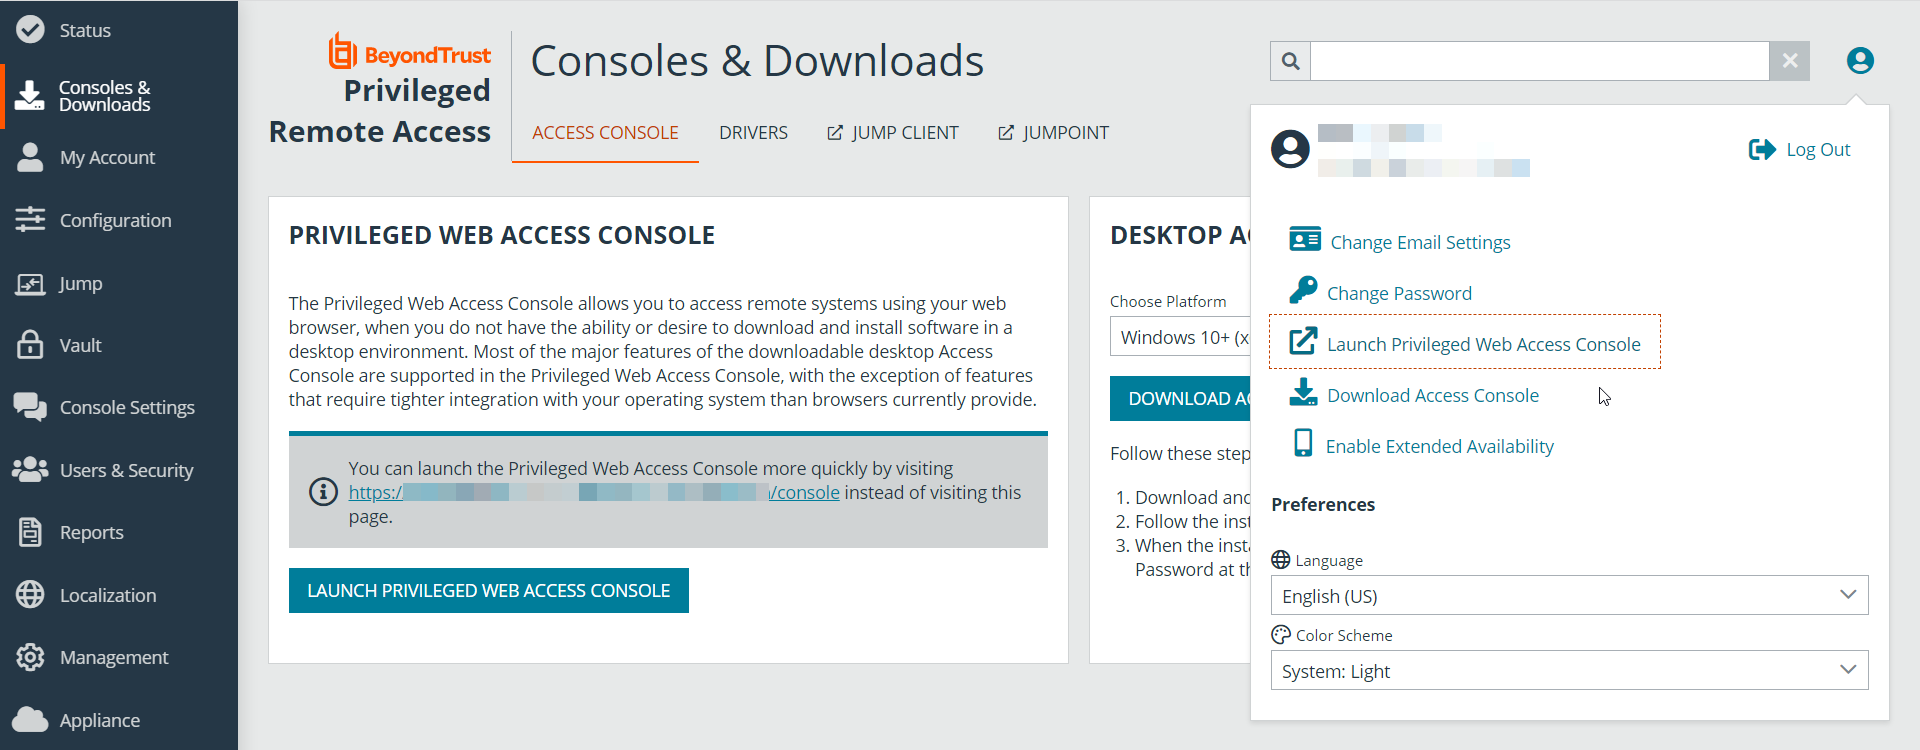Open the Color Scheme dropdown

pos(1569,670)
